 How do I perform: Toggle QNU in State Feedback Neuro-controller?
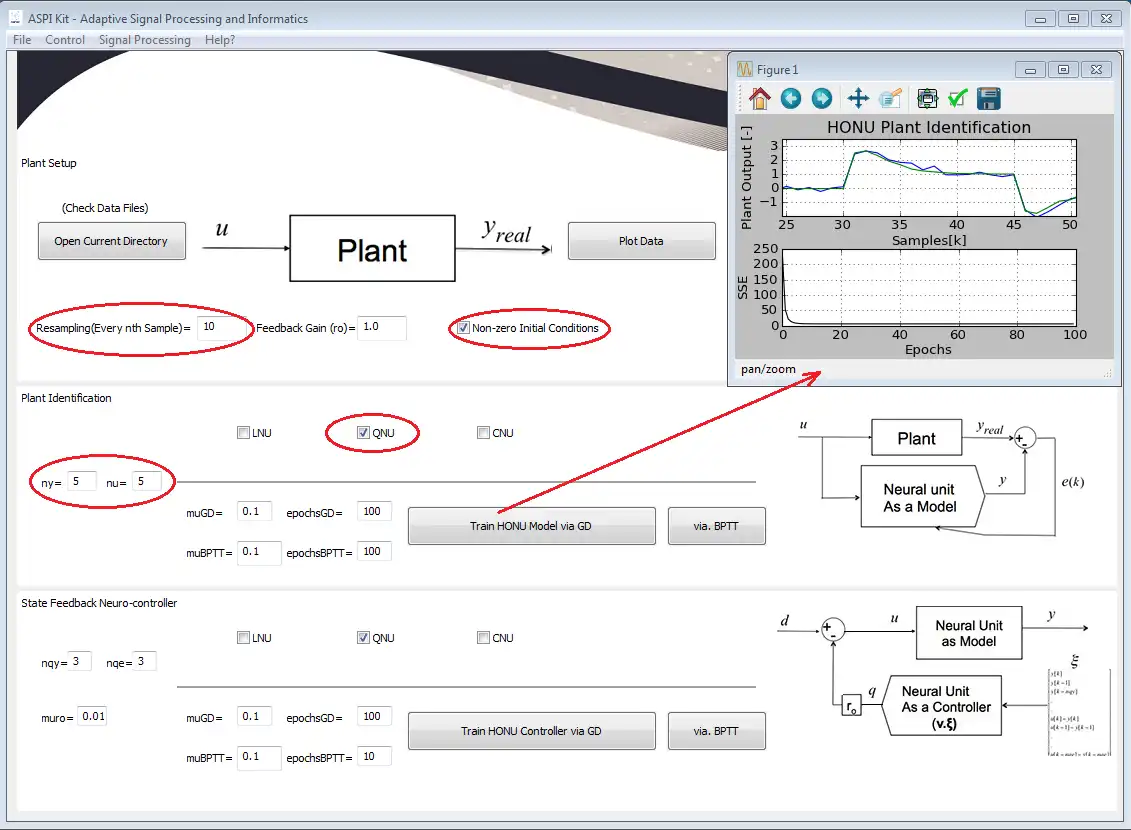364,637
